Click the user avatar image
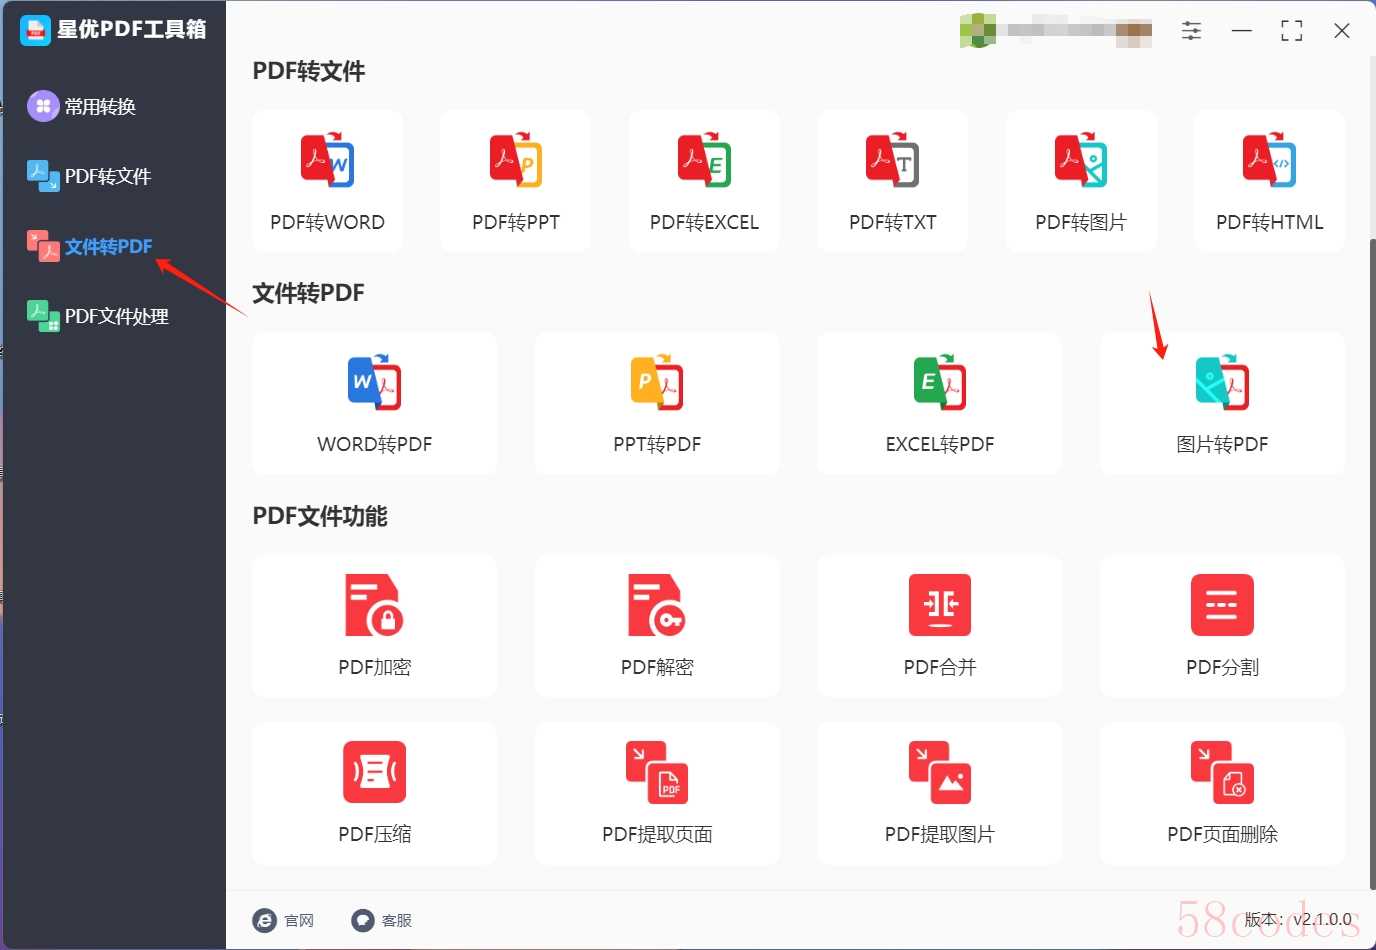 coord(977,30)
